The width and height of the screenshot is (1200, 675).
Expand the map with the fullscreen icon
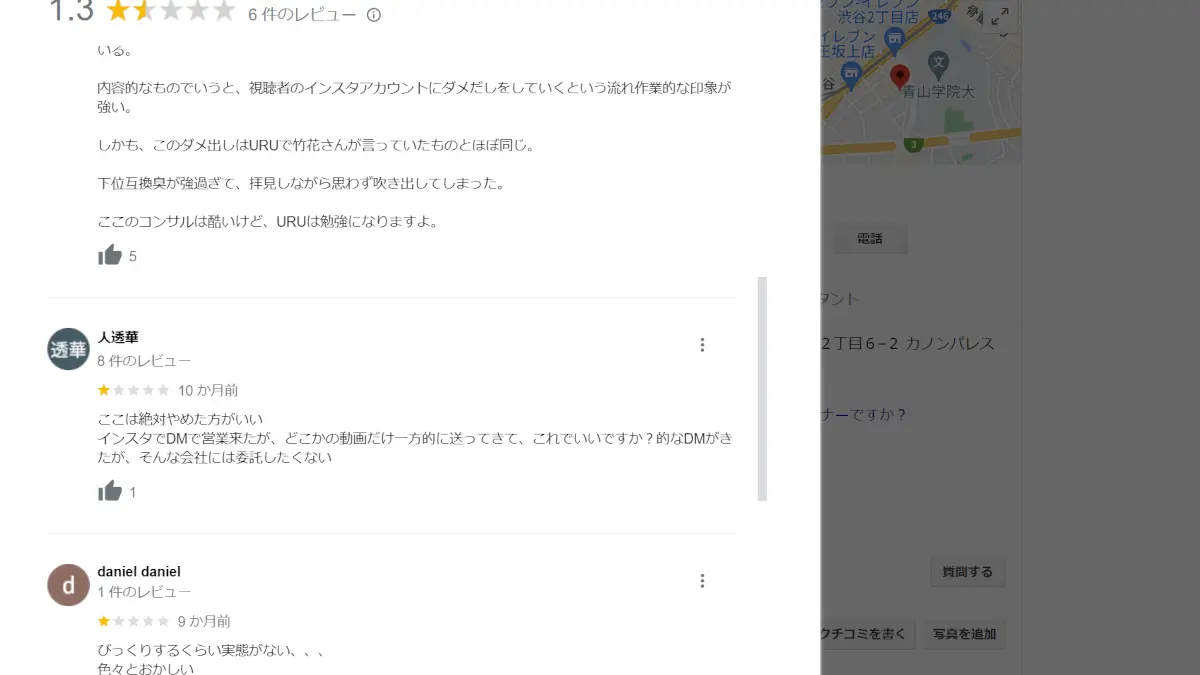(1000, 16)
